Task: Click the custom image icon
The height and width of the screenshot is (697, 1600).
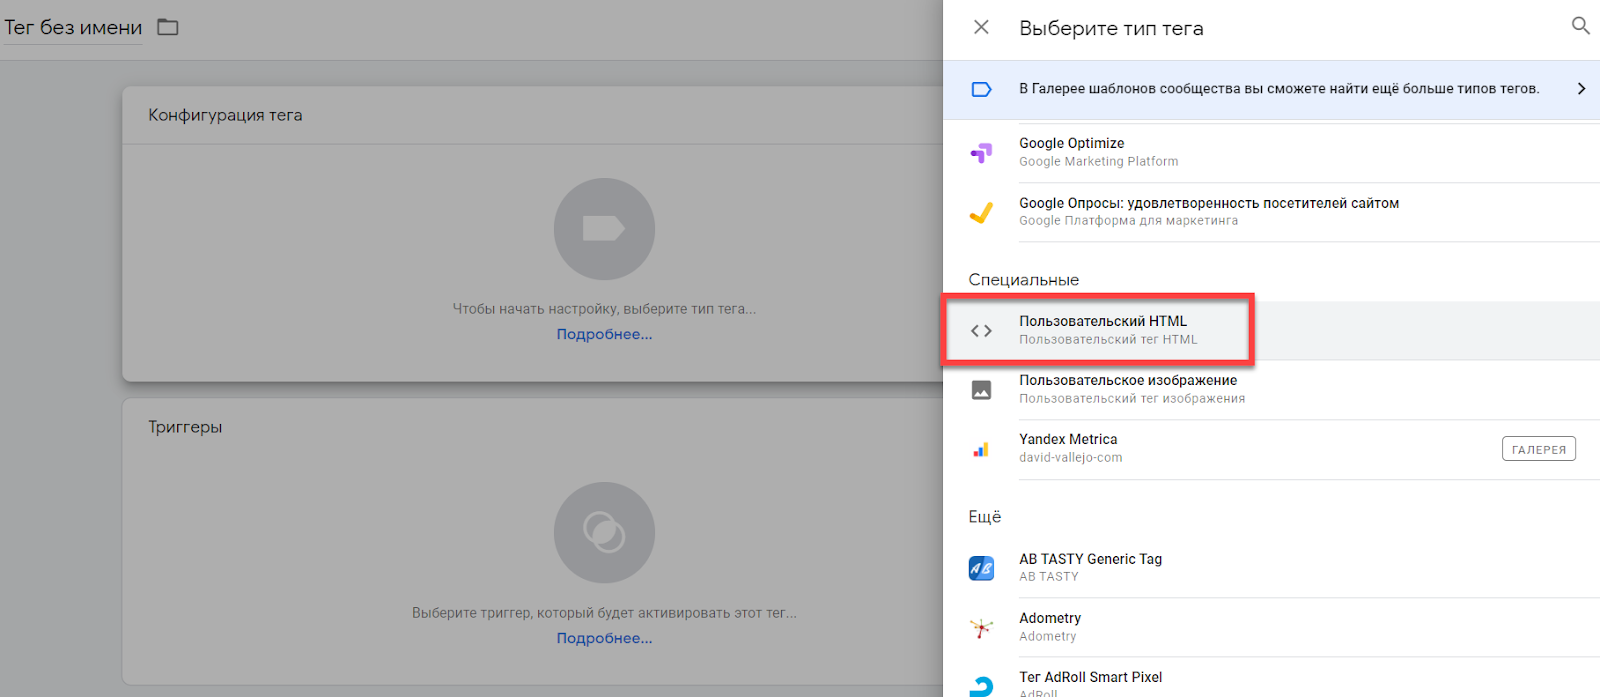Action: click(x=981, y=390)
